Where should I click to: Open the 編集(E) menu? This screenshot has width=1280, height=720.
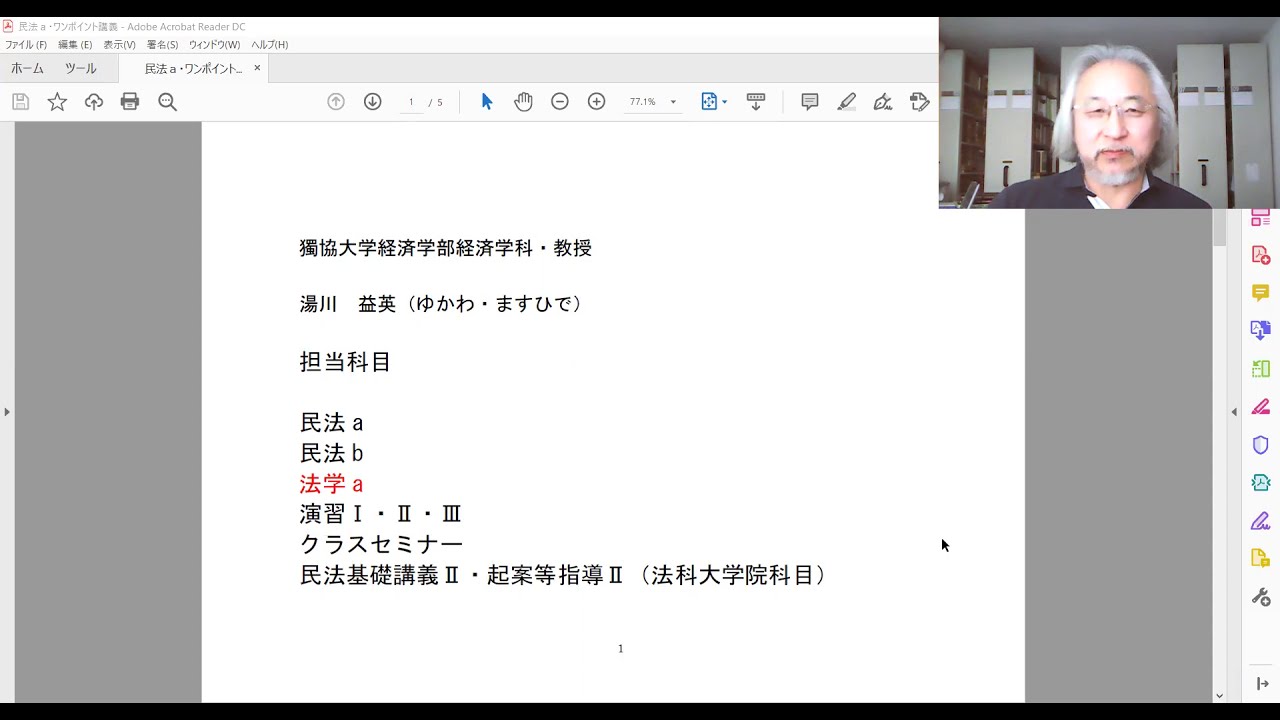(75, 45)
